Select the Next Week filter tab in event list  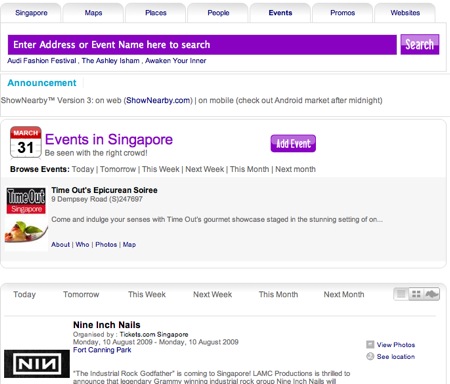click(x=212, y=295)
